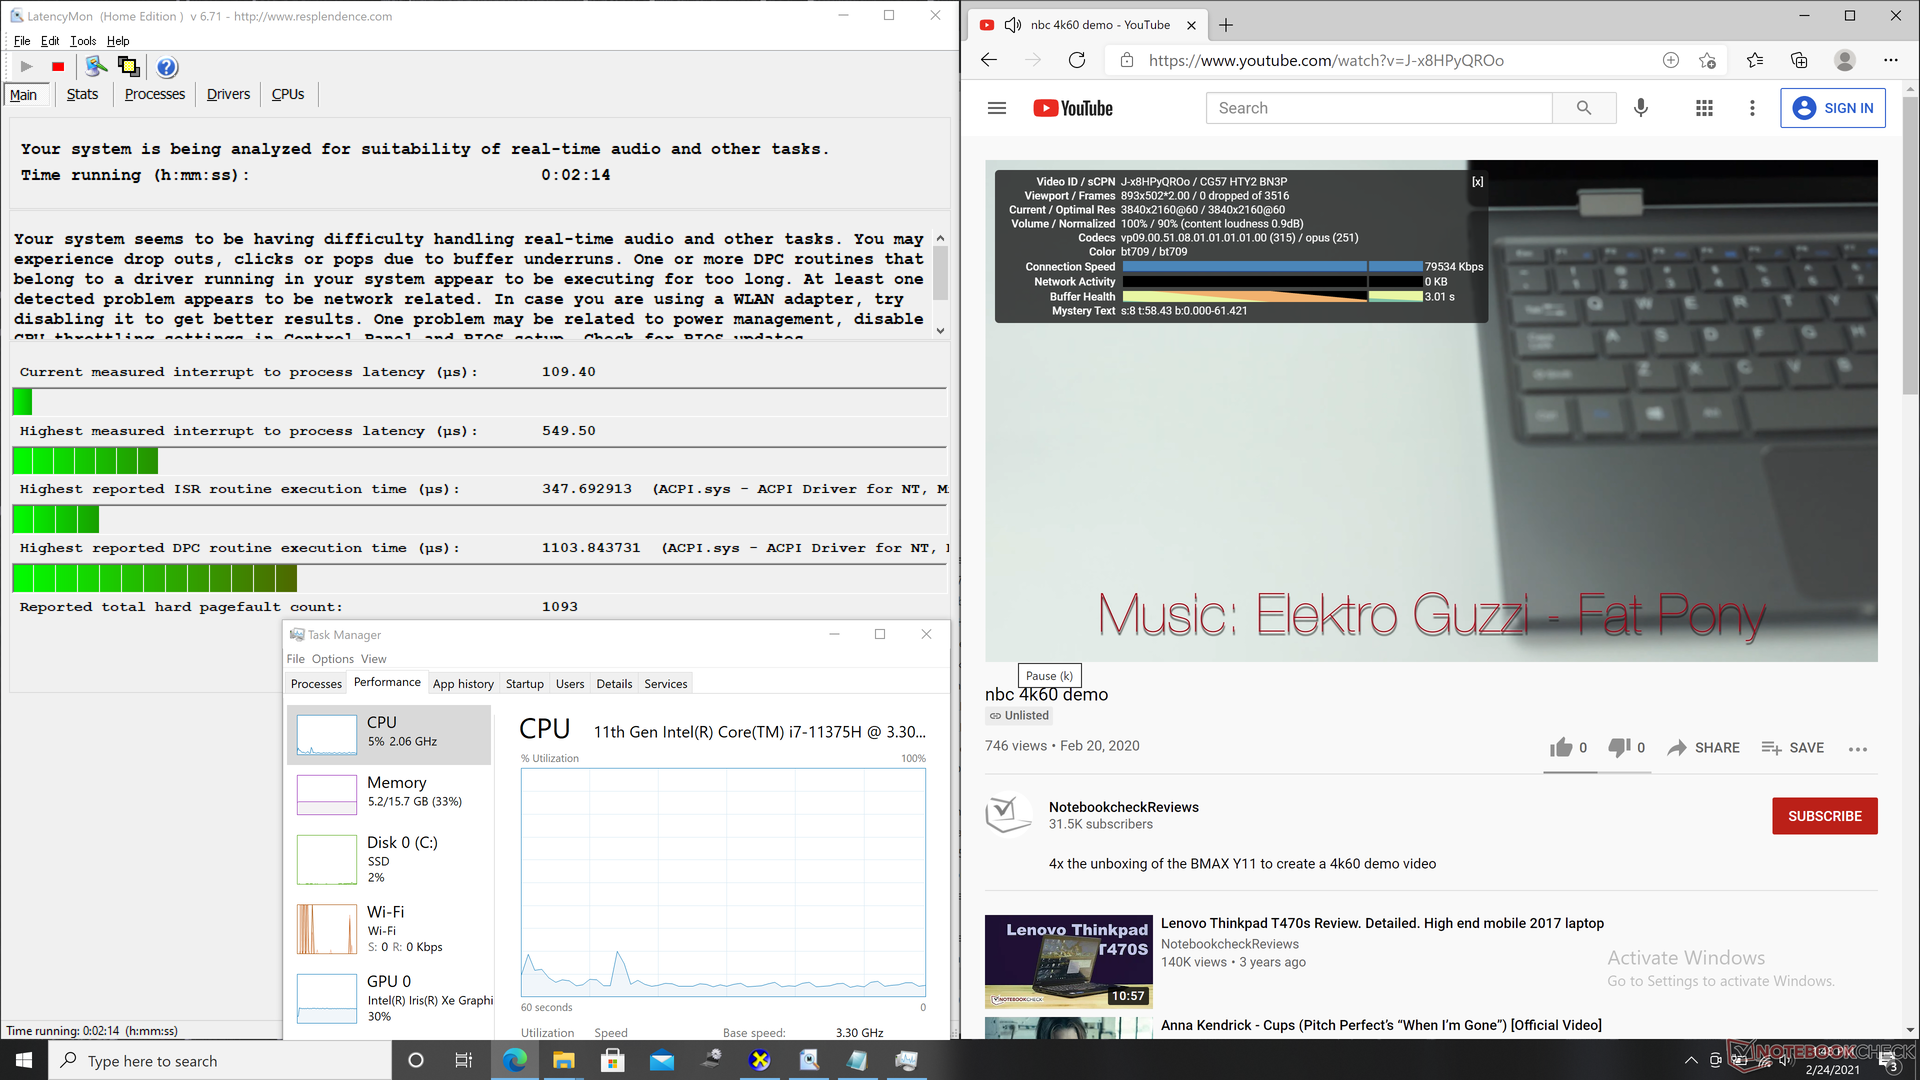Click LatencyMon window-stack icon in toolbar
The image size is (1920, 1080).
click(x=128, y=67)
